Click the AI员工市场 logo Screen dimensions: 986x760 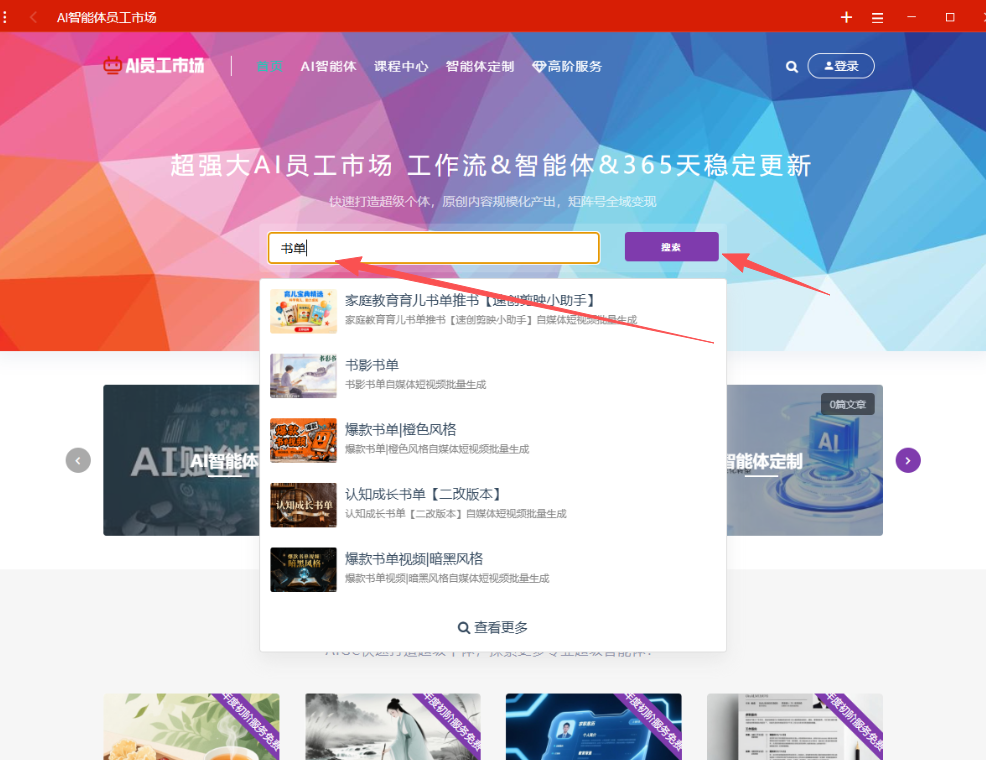click(154, 66)
